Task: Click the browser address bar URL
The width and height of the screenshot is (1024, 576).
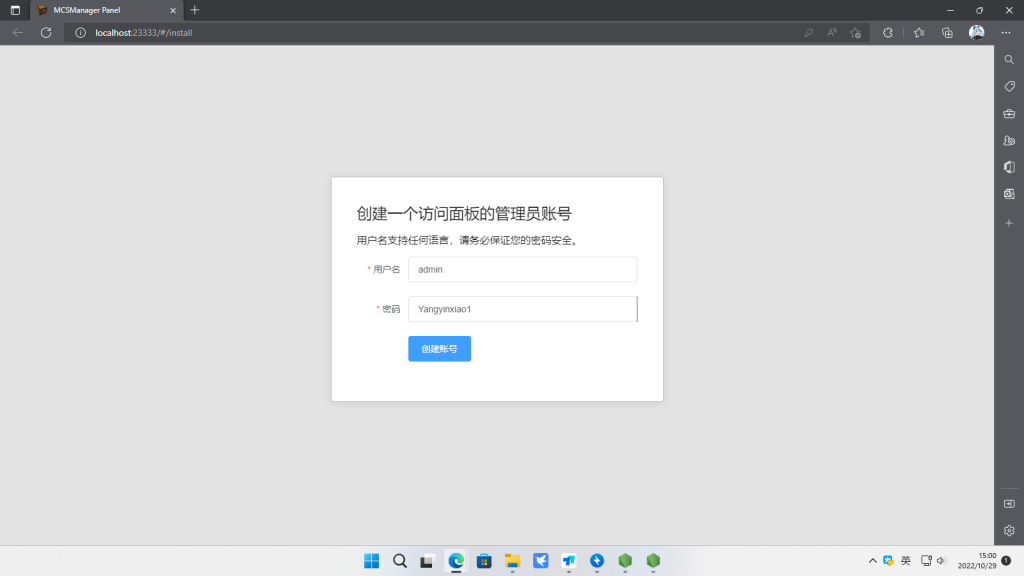Action: coord(144,33)
